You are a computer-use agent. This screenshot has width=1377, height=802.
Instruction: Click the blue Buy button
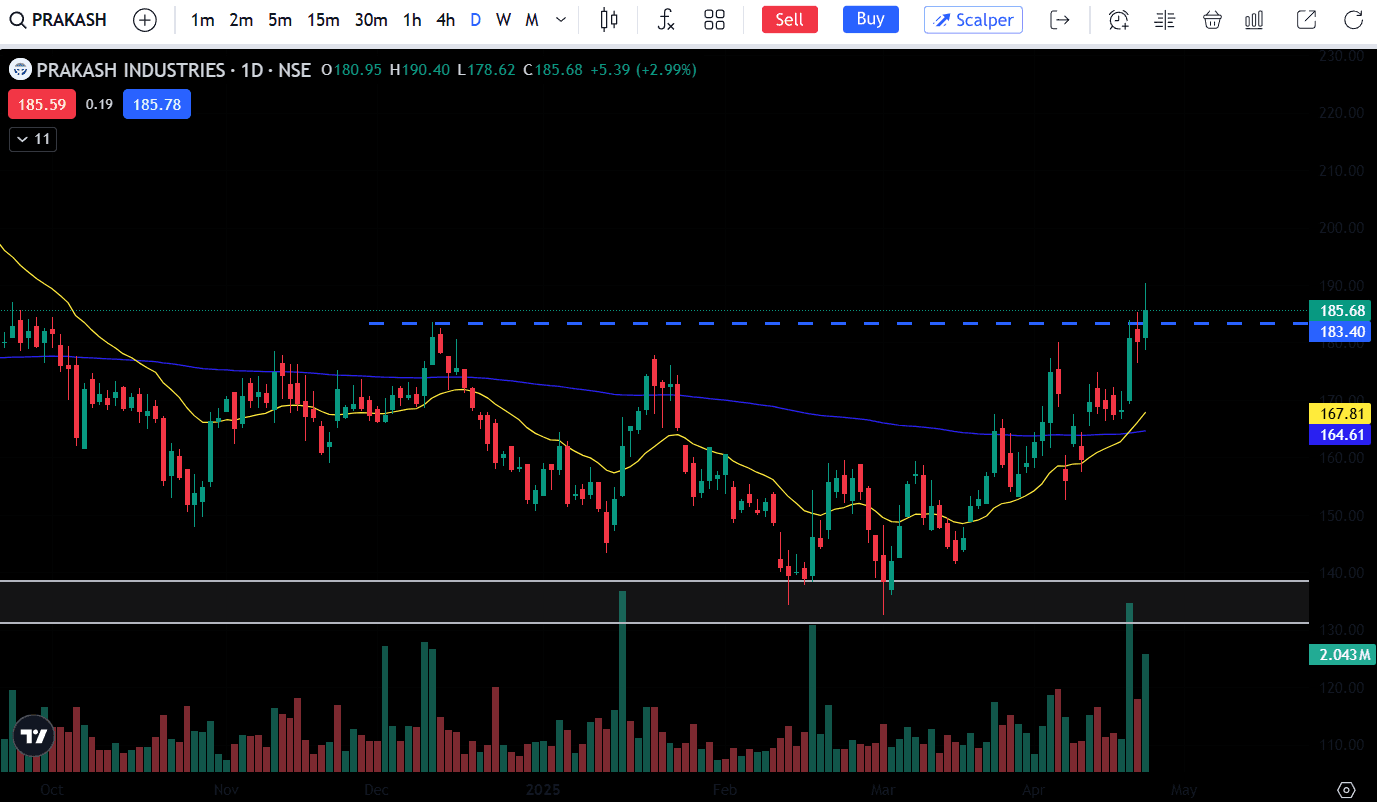pos(870,20)
